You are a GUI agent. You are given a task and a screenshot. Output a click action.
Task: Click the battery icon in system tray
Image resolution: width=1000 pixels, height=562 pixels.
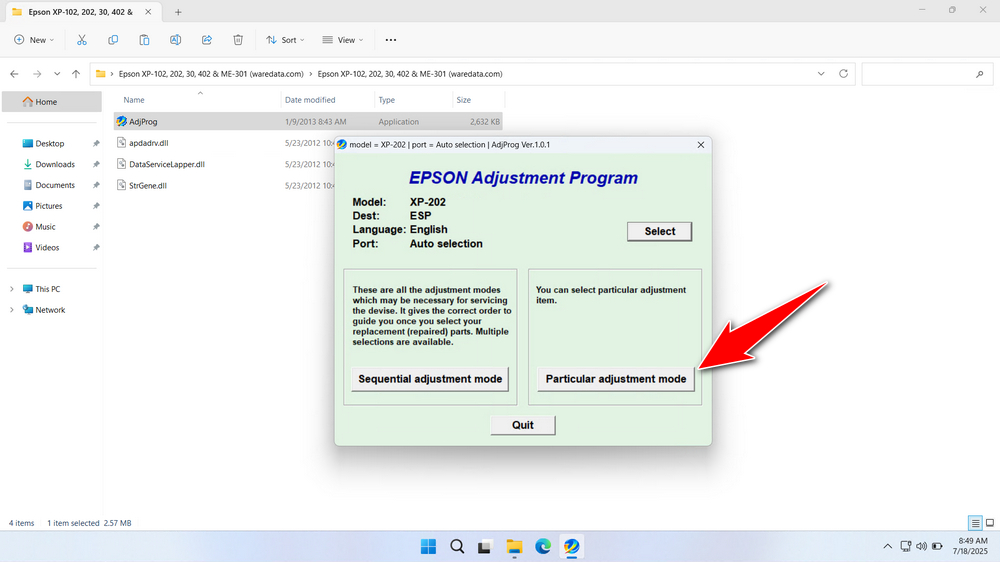(937, 547)
